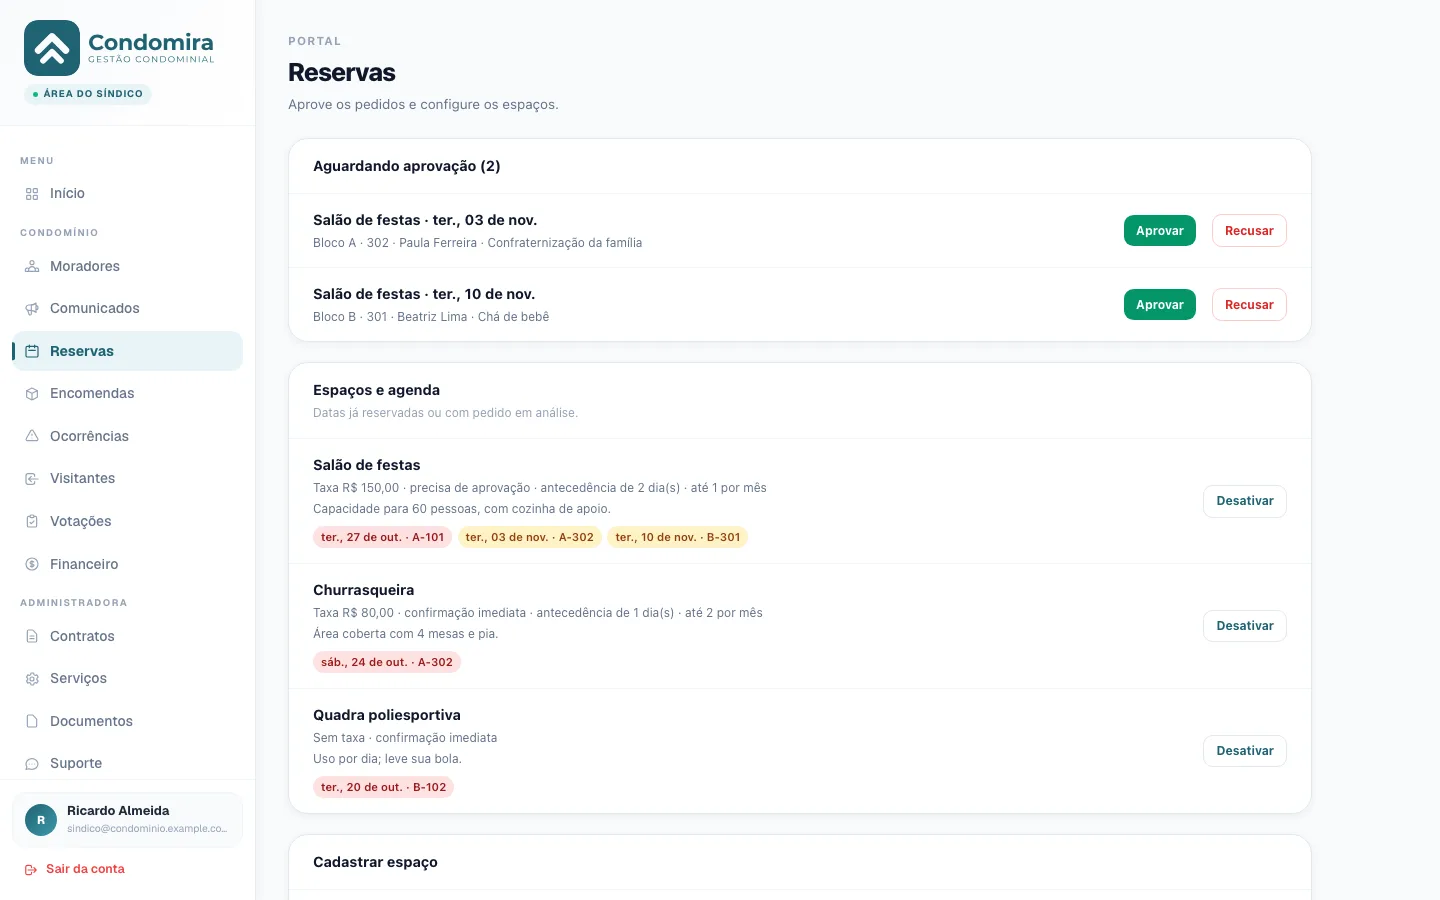Click the Visitantes entry icon
This screenshot has height=900, width=1440.
(32, 479)
